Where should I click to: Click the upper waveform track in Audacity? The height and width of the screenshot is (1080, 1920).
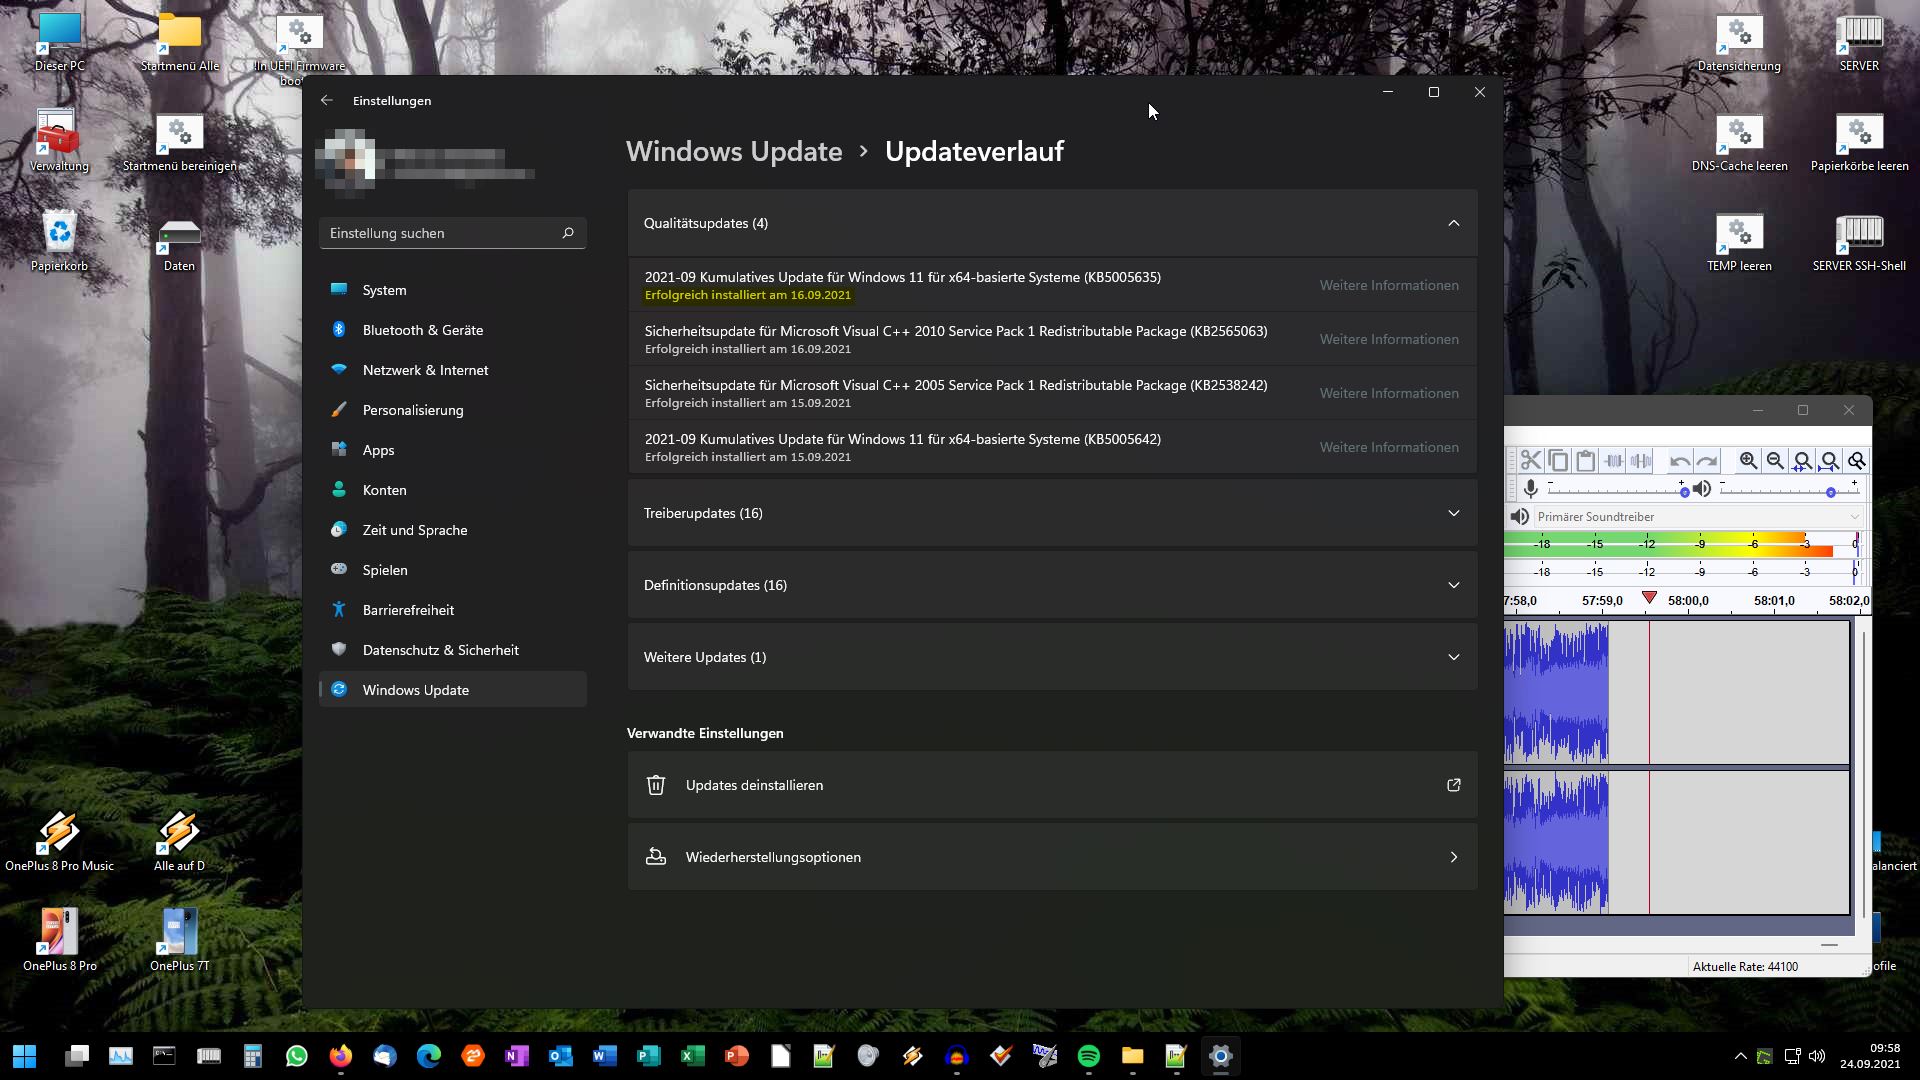[1677, 693]
